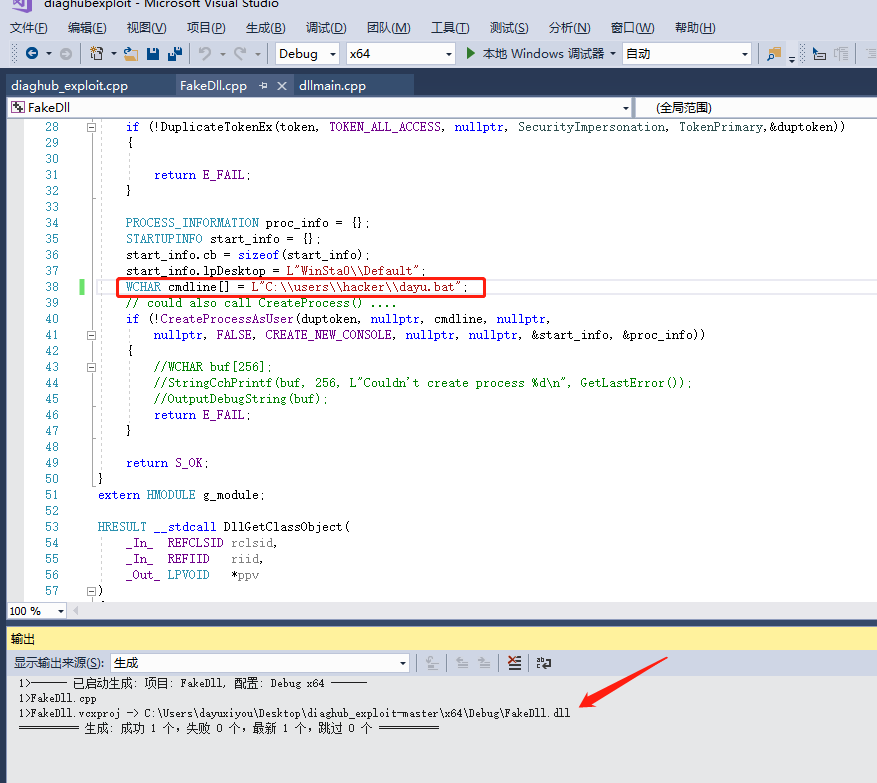Image resolution: width=877 pixels, height=783 pixels.
Task: Click the Redo arrow icon
Action: point(241,54)
